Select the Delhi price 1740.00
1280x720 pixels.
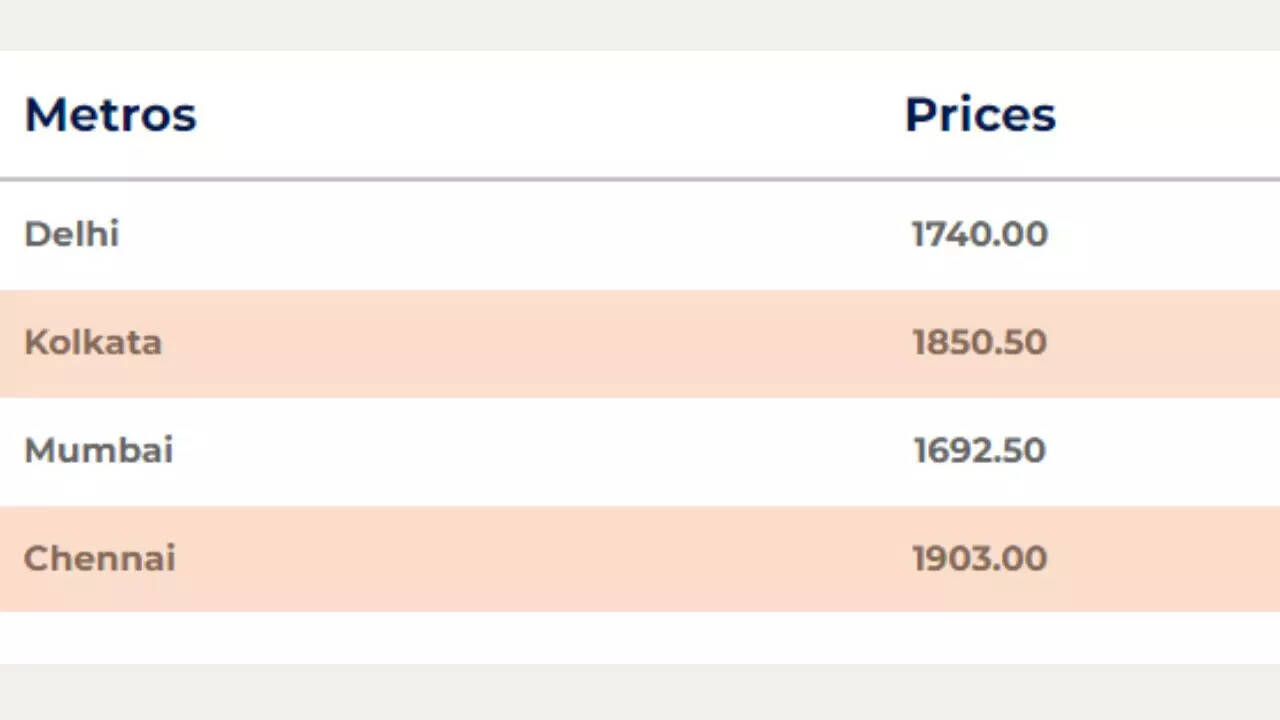tap(980, 234)
